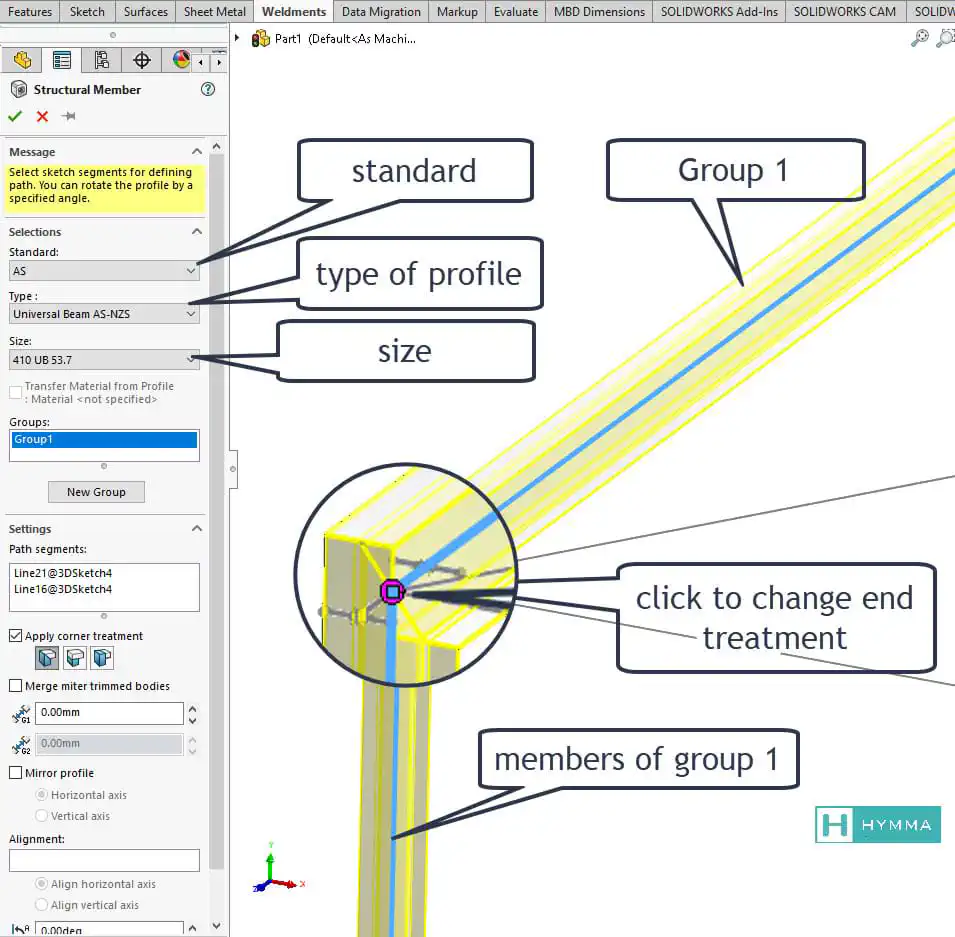Open Structural Member help question mark
Viewport: 955px width, 937px height.
(x=208, y=90)
